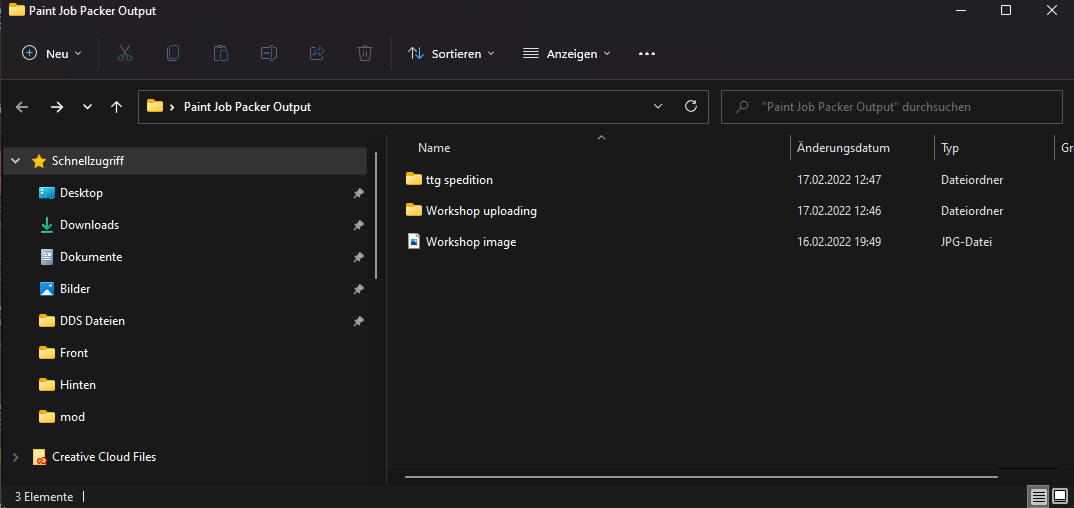Click the Cut scissors icon
The height and width of the screenshot is (508, 1074).
coord(125,53)
